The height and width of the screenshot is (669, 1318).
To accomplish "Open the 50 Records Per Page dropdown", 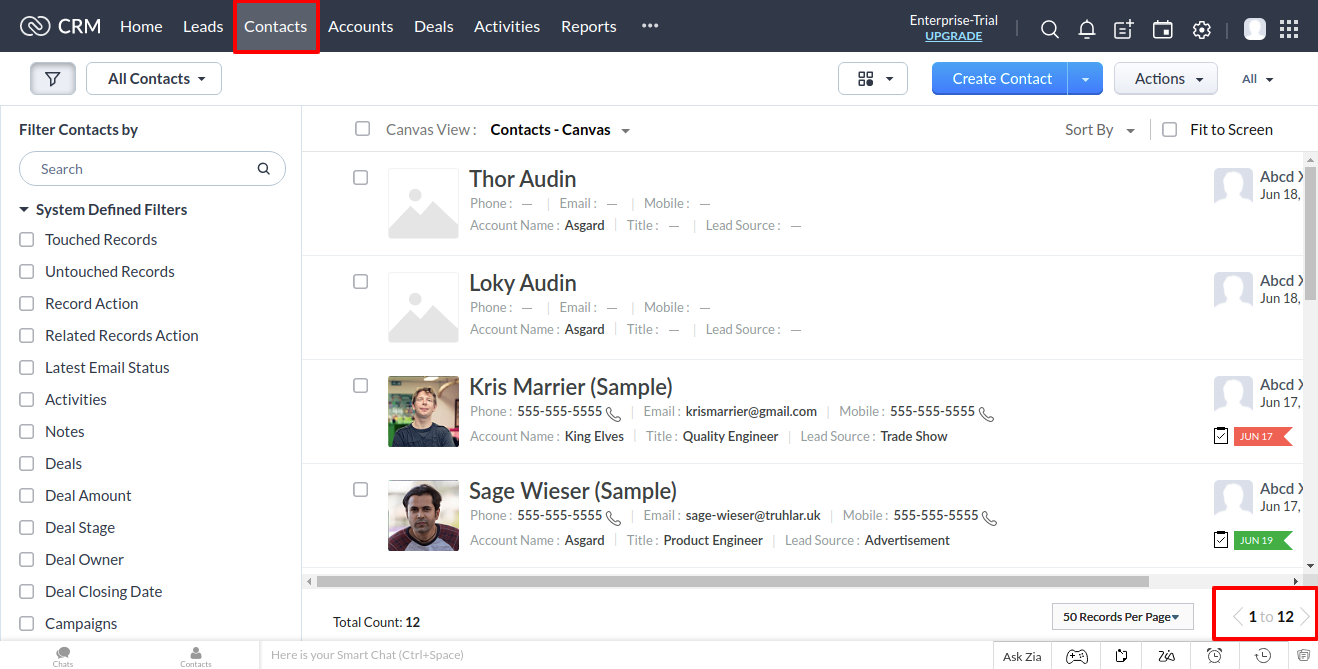I will (1122, 617).
